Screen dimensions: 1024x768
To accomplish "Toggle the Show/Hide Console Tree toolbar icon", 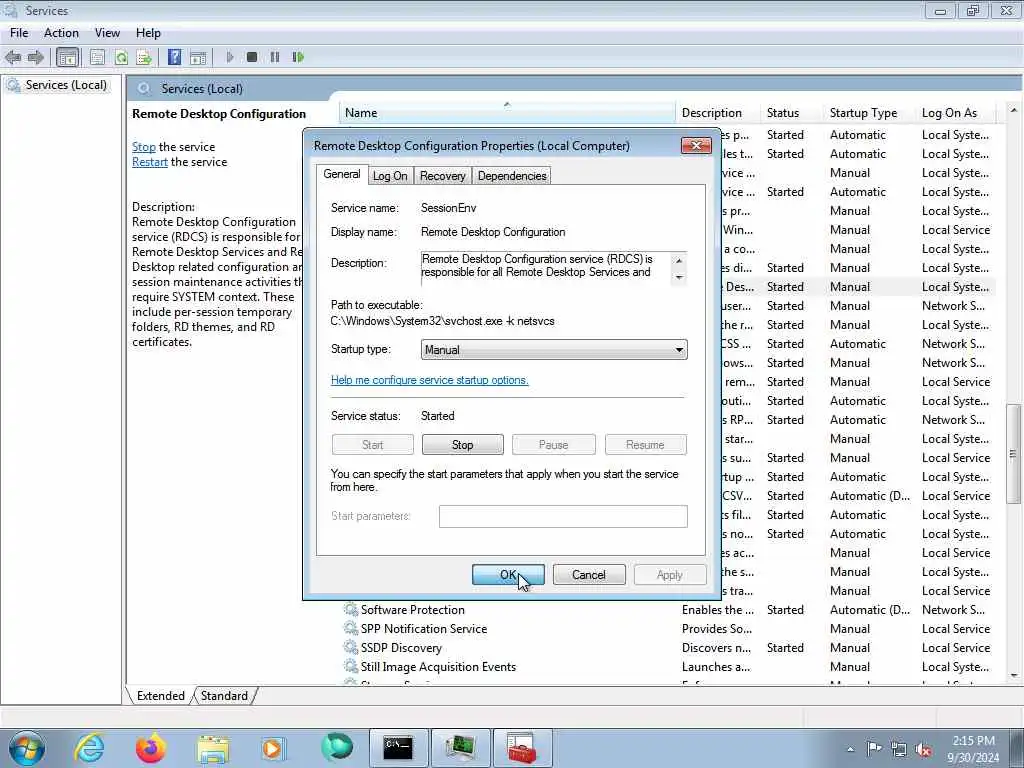I will 67,57.
